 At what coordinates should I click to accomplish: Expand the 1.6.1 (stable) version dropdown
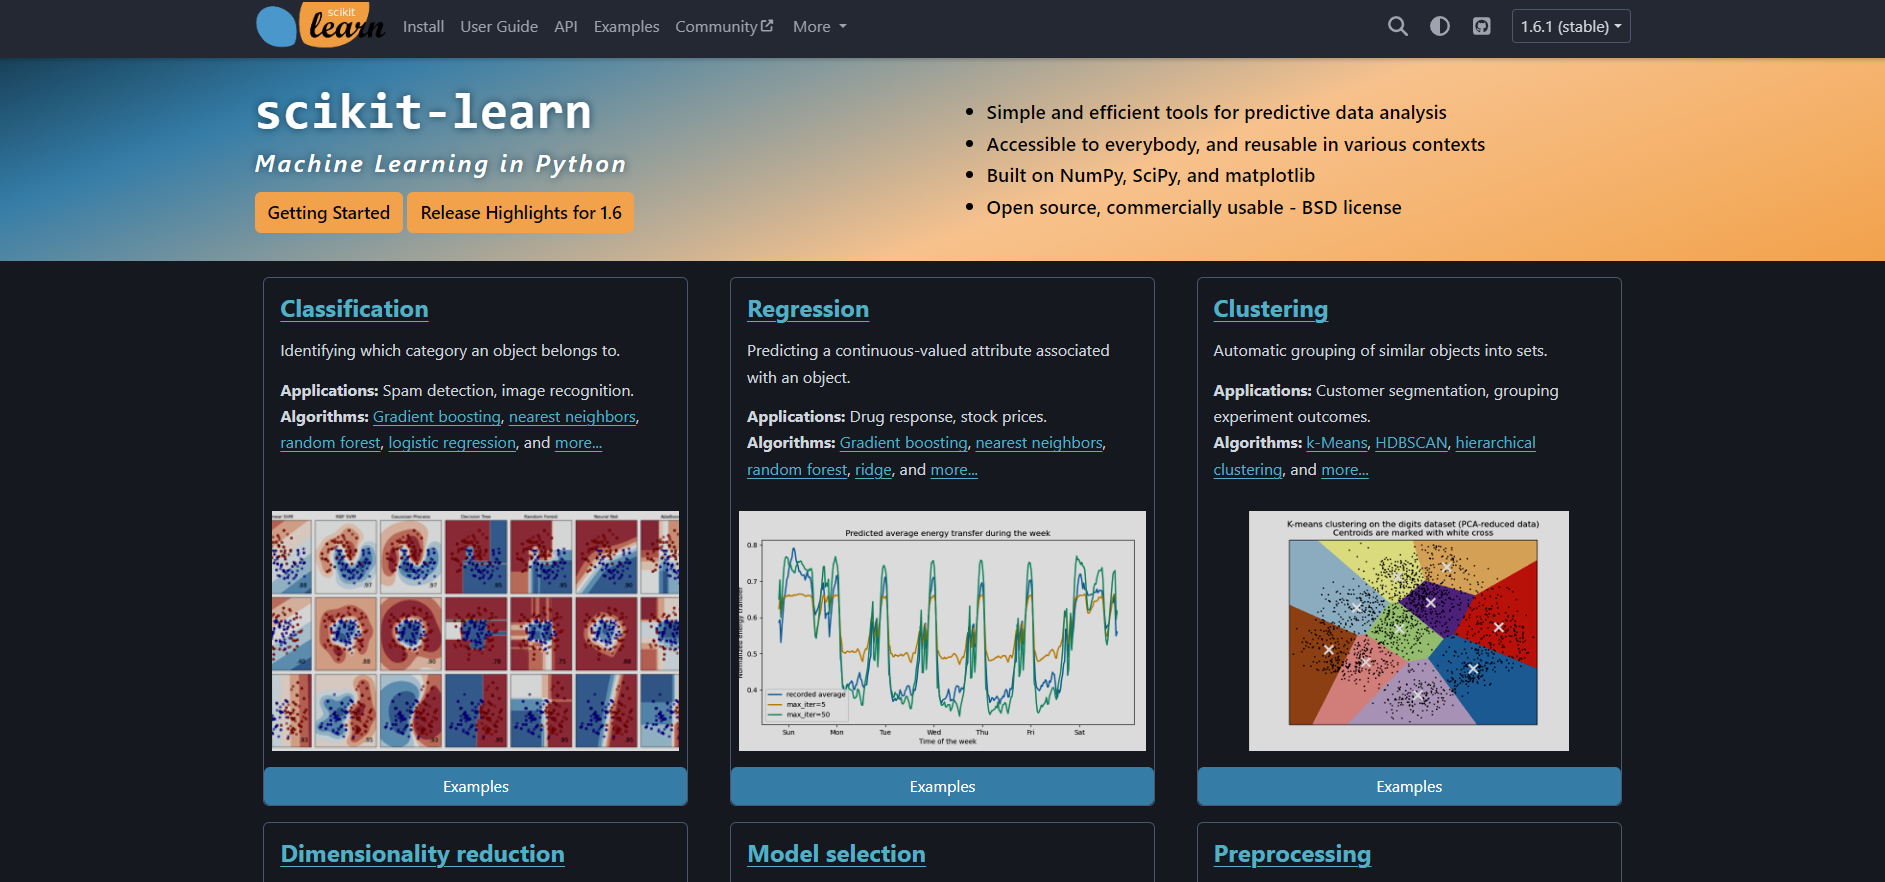[1570, 27]
